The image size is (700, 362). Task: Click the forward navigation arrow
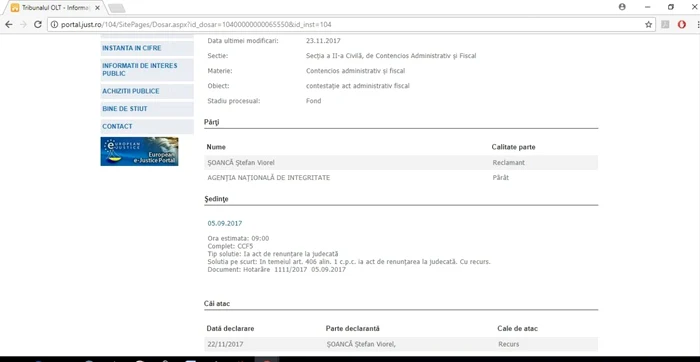[23, 25]
